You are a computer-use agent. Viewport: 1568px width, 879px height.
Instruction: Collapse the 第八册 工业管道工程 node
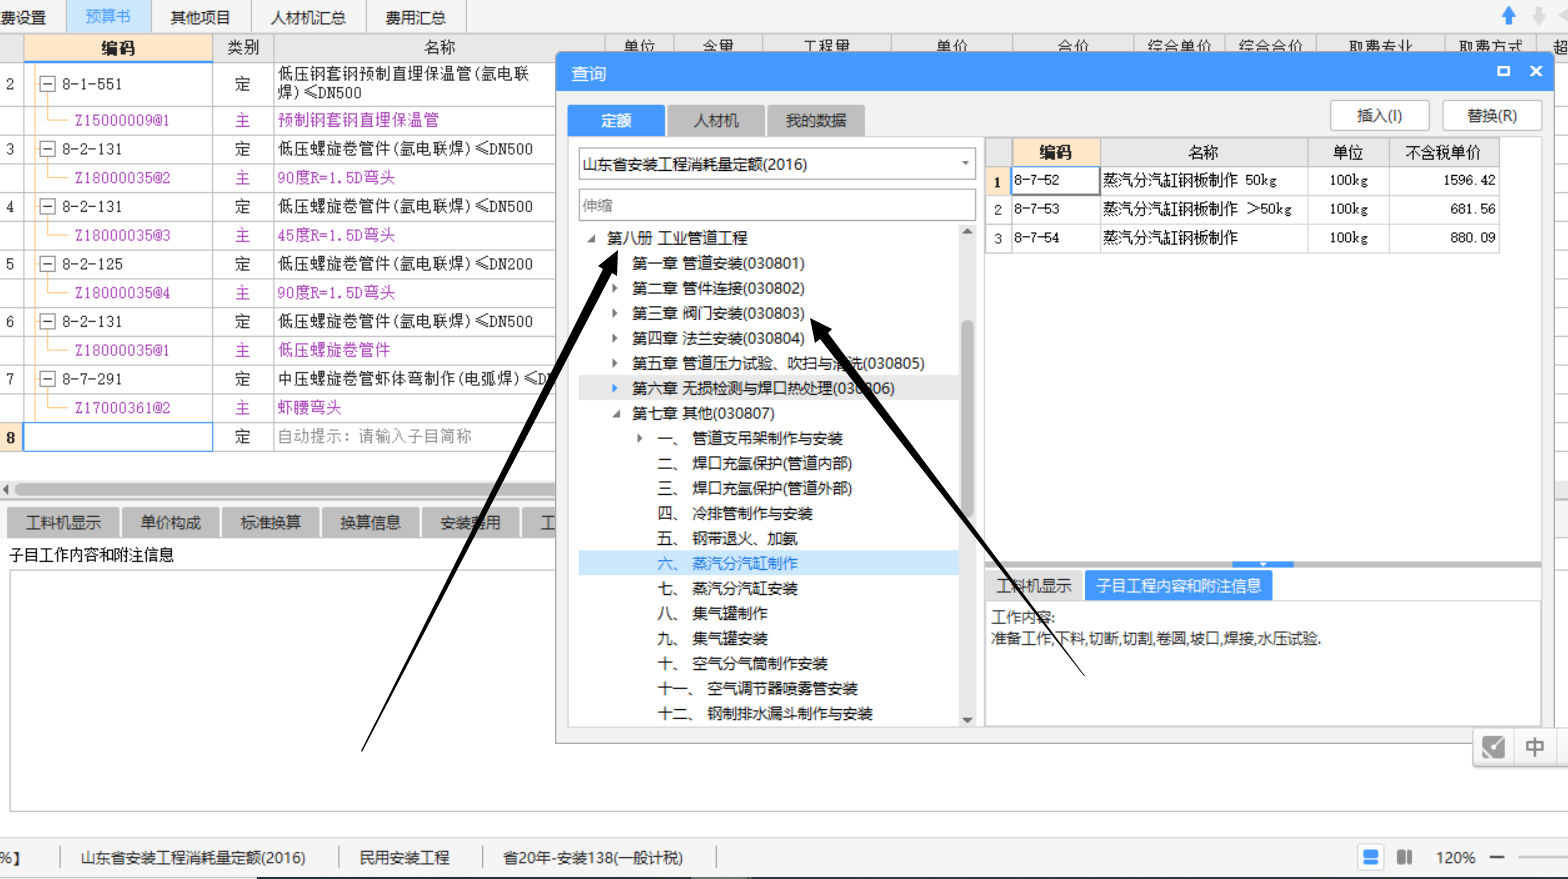(x=591, y=238)
